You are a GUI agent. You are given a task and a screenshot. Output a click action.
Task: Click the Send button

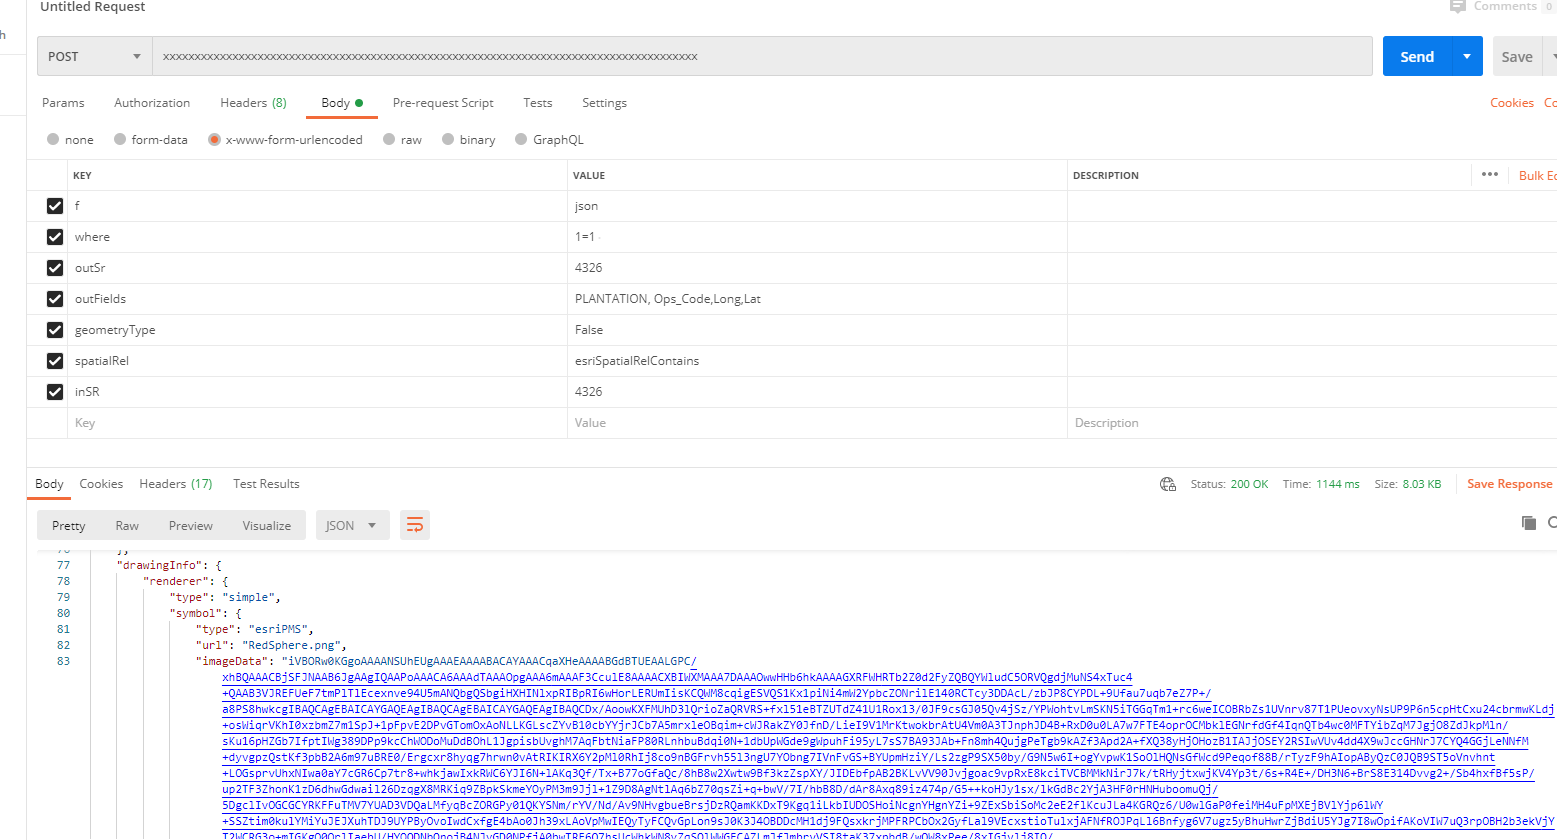pyautogui.click(x=1417, y=56)
